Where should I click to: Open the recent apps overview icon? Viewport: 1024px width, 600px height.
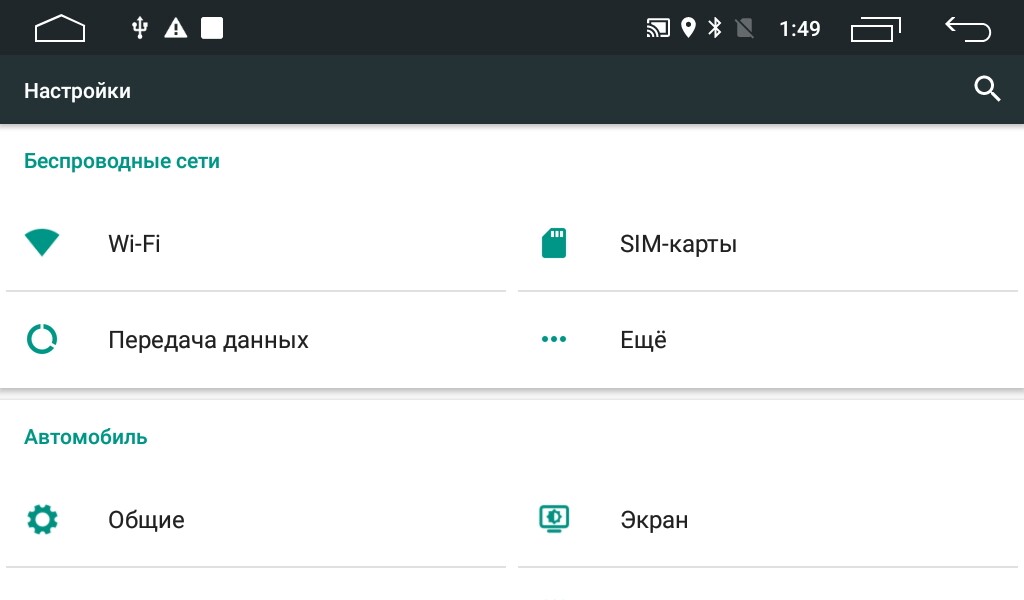click(x=875, y=29)
